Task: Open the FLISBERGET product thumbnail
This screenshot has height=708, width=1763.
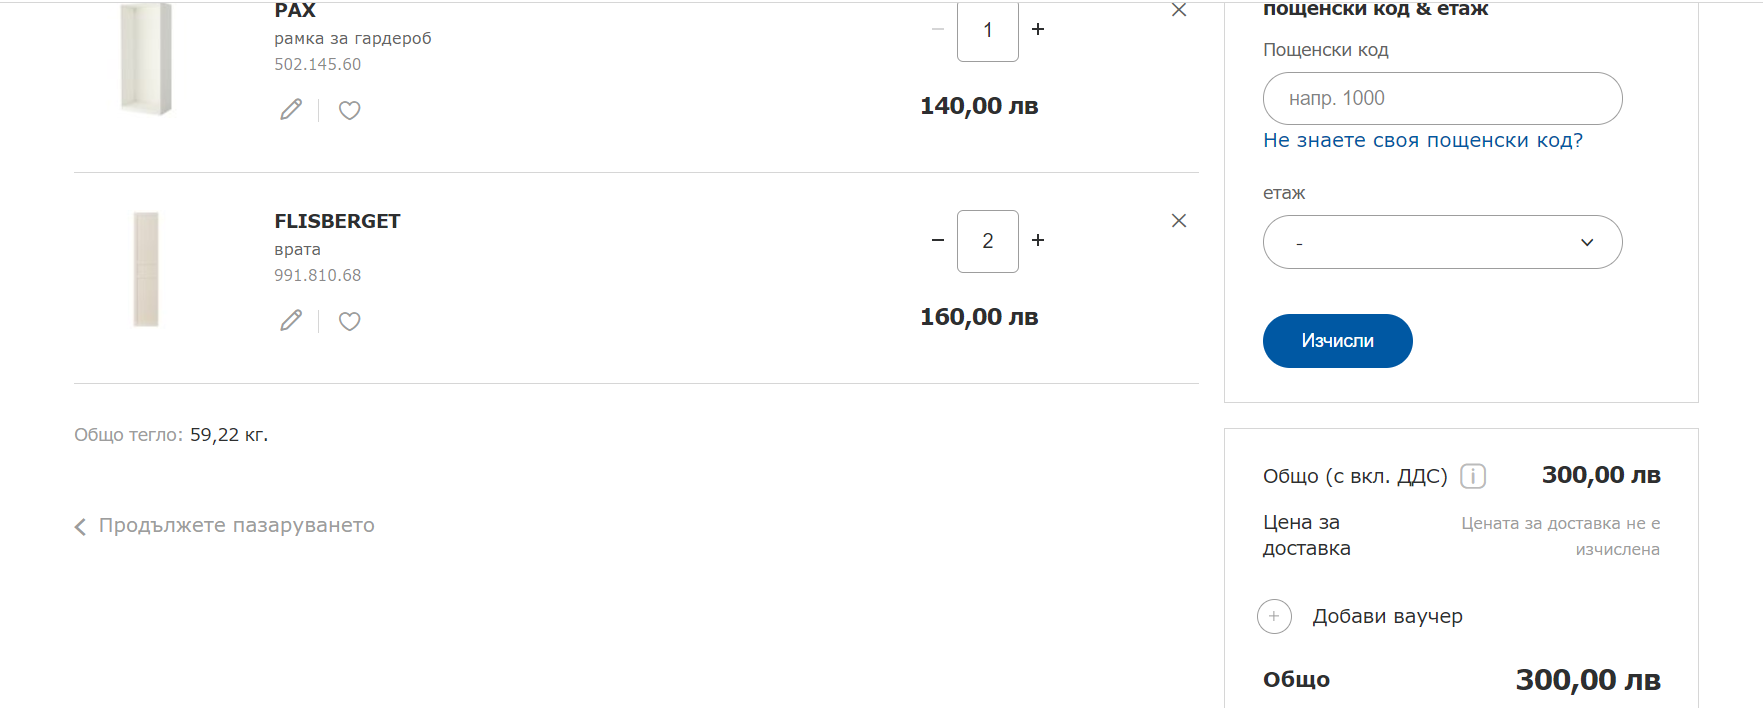Action: pyautogui.click(x=146, y=269)
